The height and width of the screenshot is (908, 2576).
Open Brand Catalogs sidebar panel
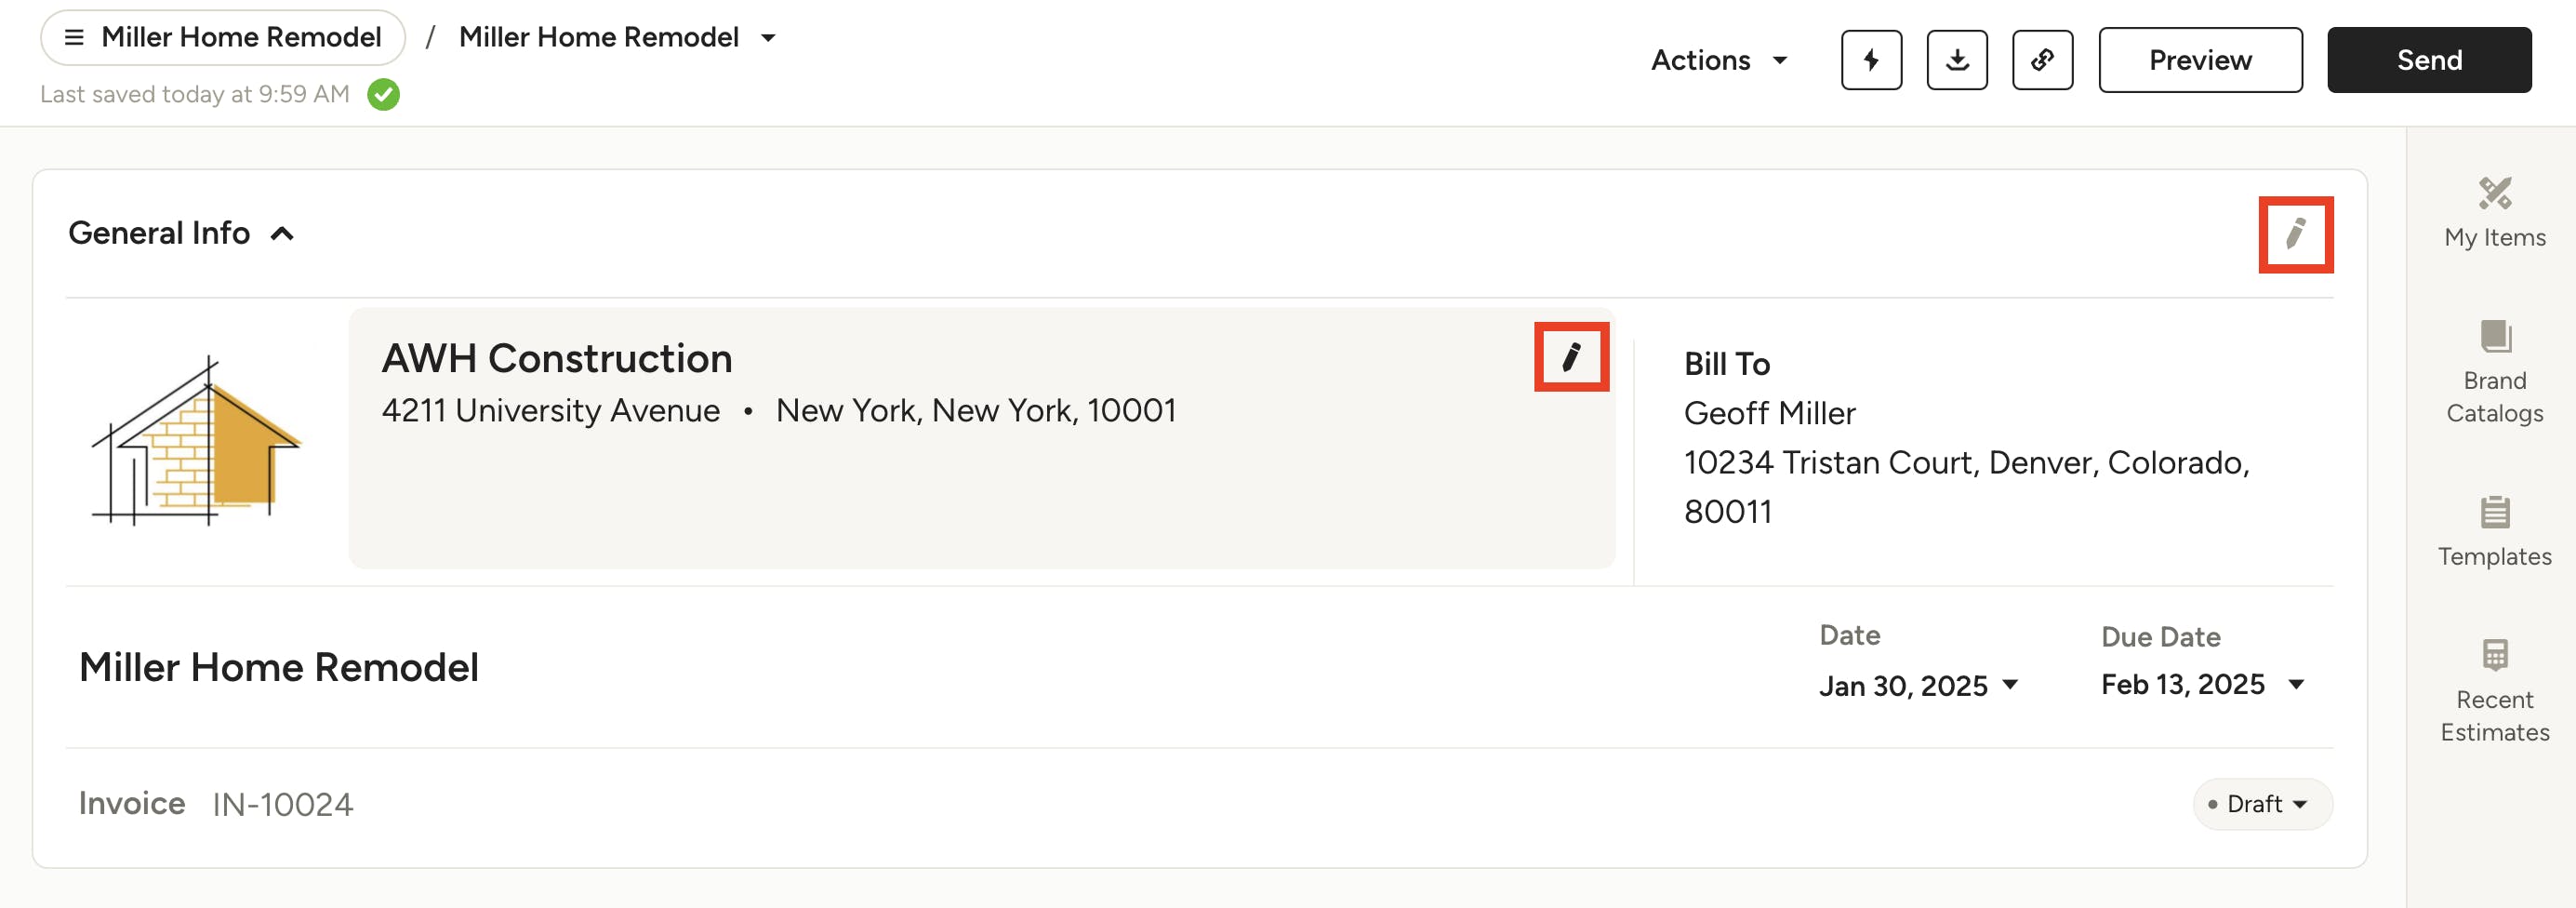pos(2494,372)
